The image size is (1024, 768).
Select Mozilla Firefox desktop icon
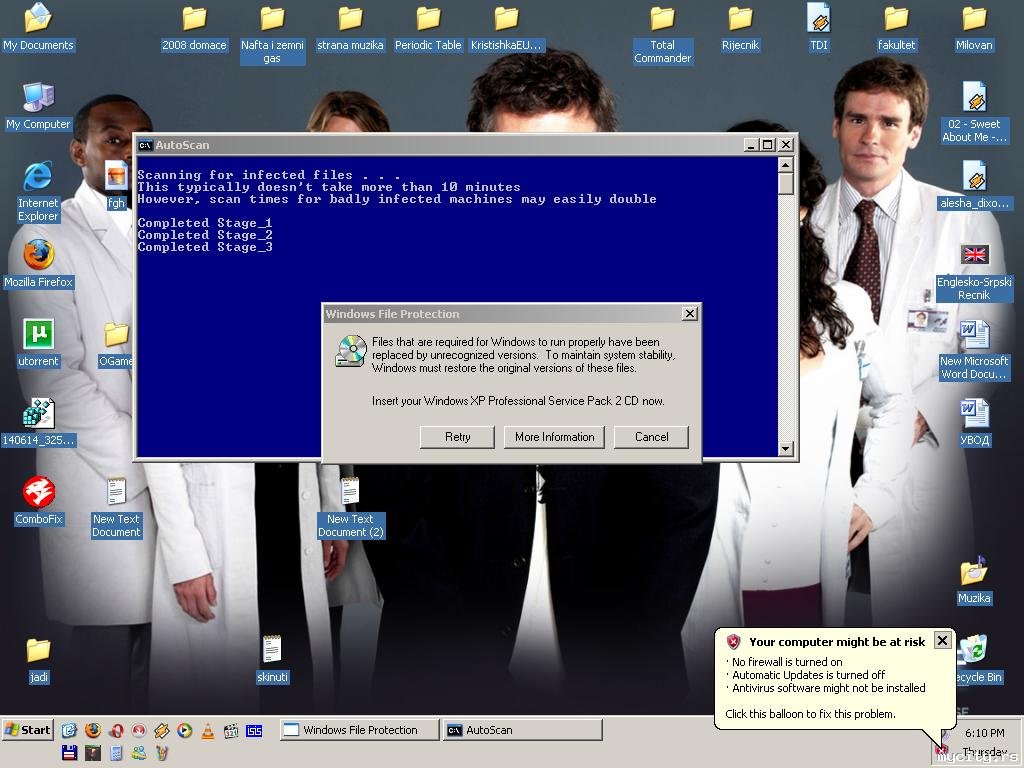point(38,264)
